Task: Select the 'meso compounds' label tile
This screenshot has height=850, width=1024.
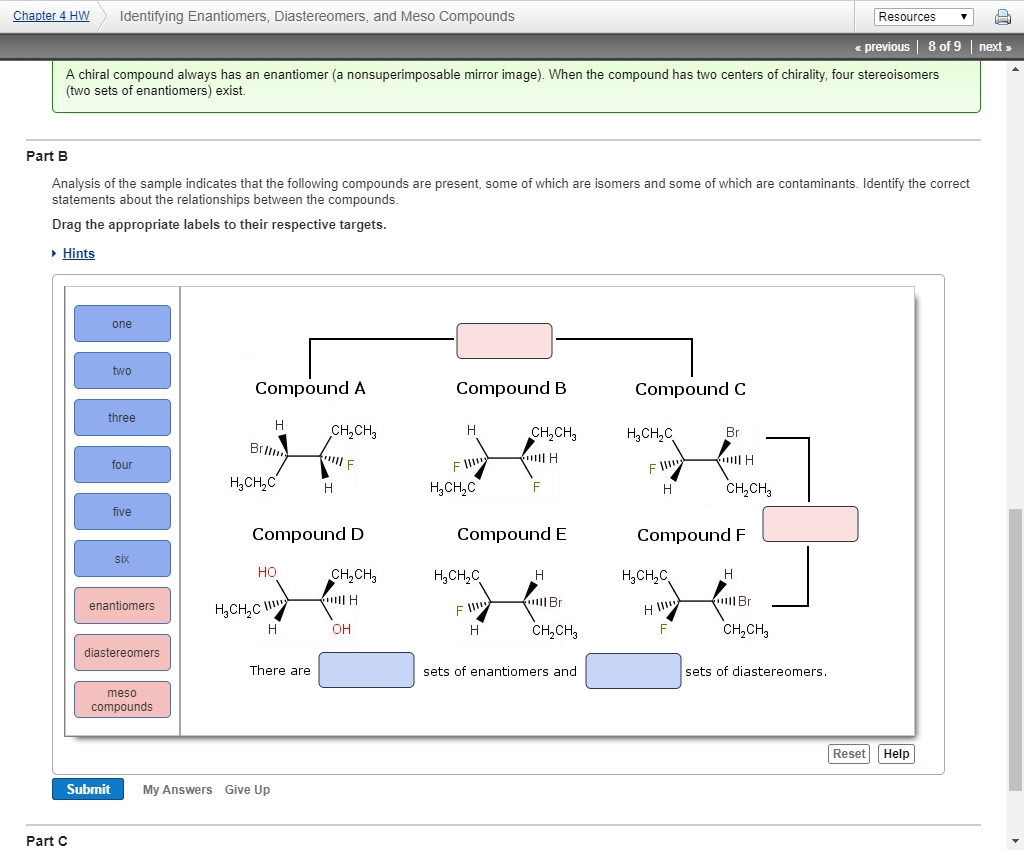Action: coord(122,699)
